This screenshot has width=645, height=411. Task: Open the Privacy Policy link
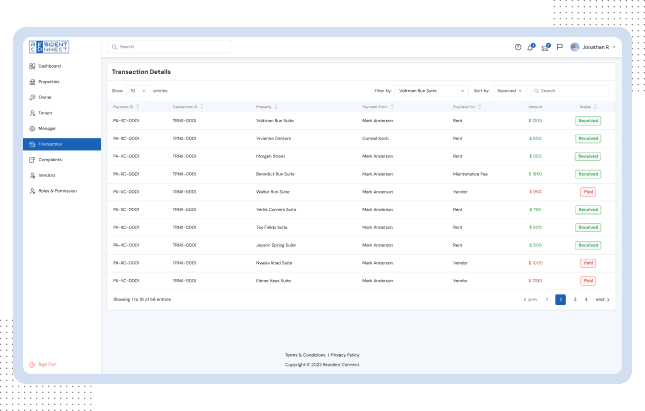(x=345, y=355)
